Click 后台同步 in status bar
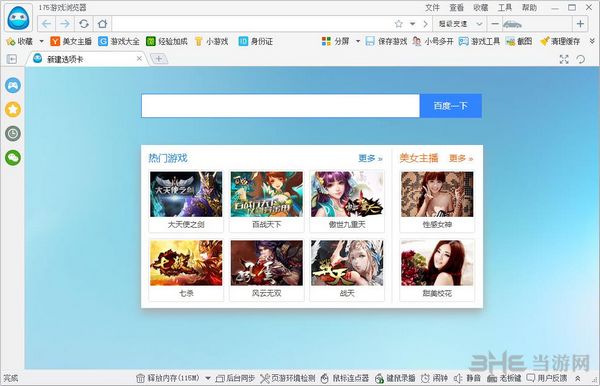This screenshot has width=600, height=386. (235, 378)
